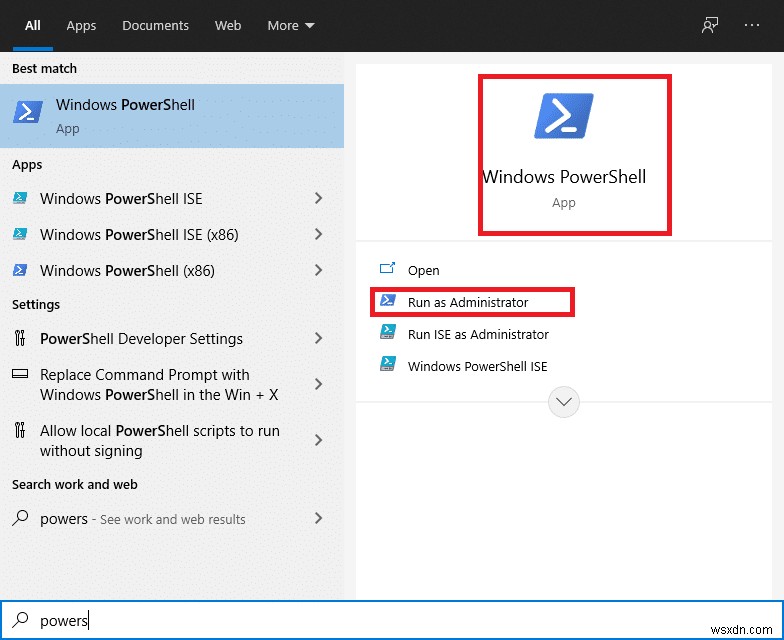
Task: Open the three-dots options menu
Action: 752,25
